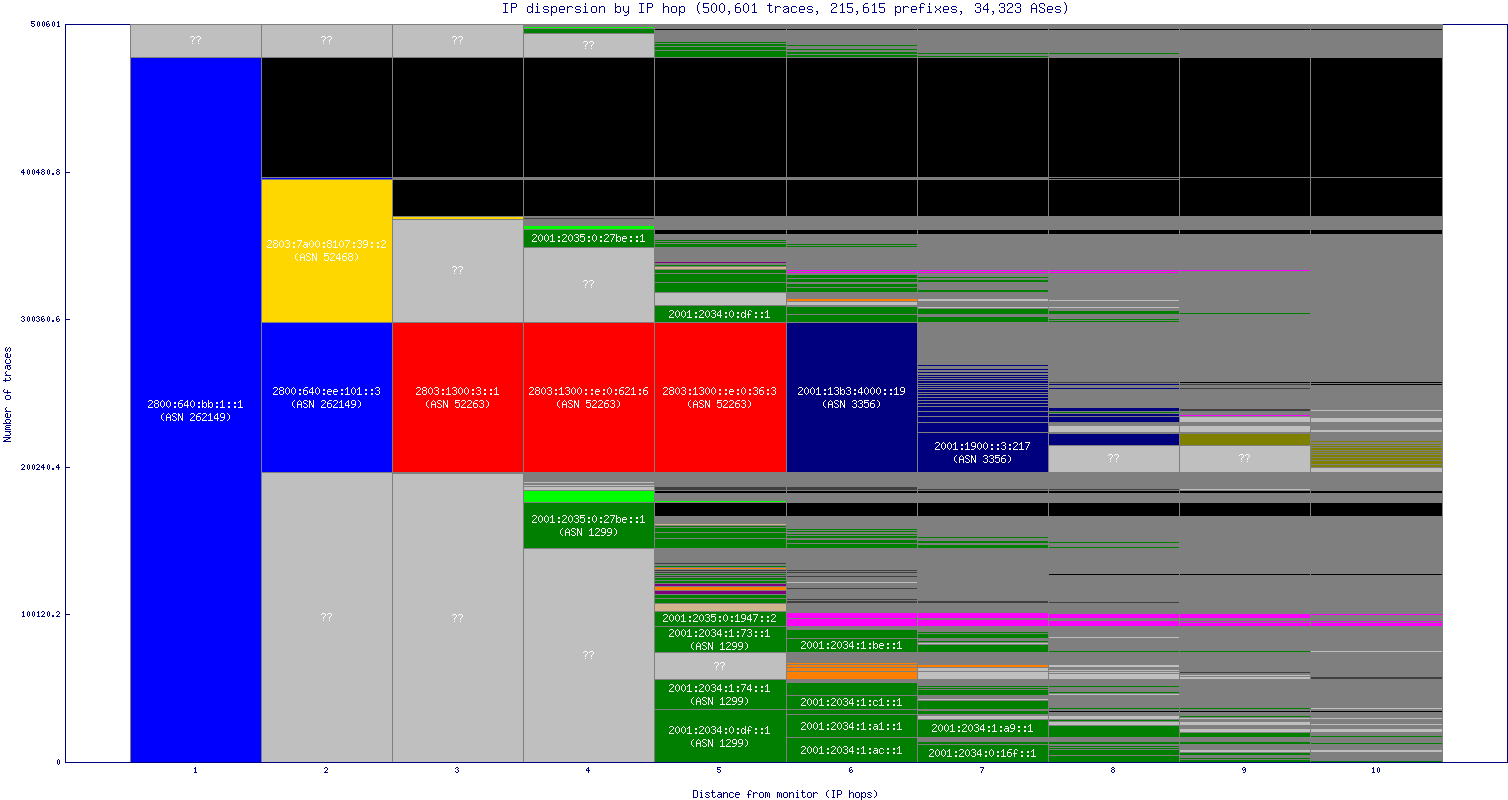The image size is (1508, 800).
Task: Select the 2001:2035:0:1947::2 block
Action: tap(720, 618)
